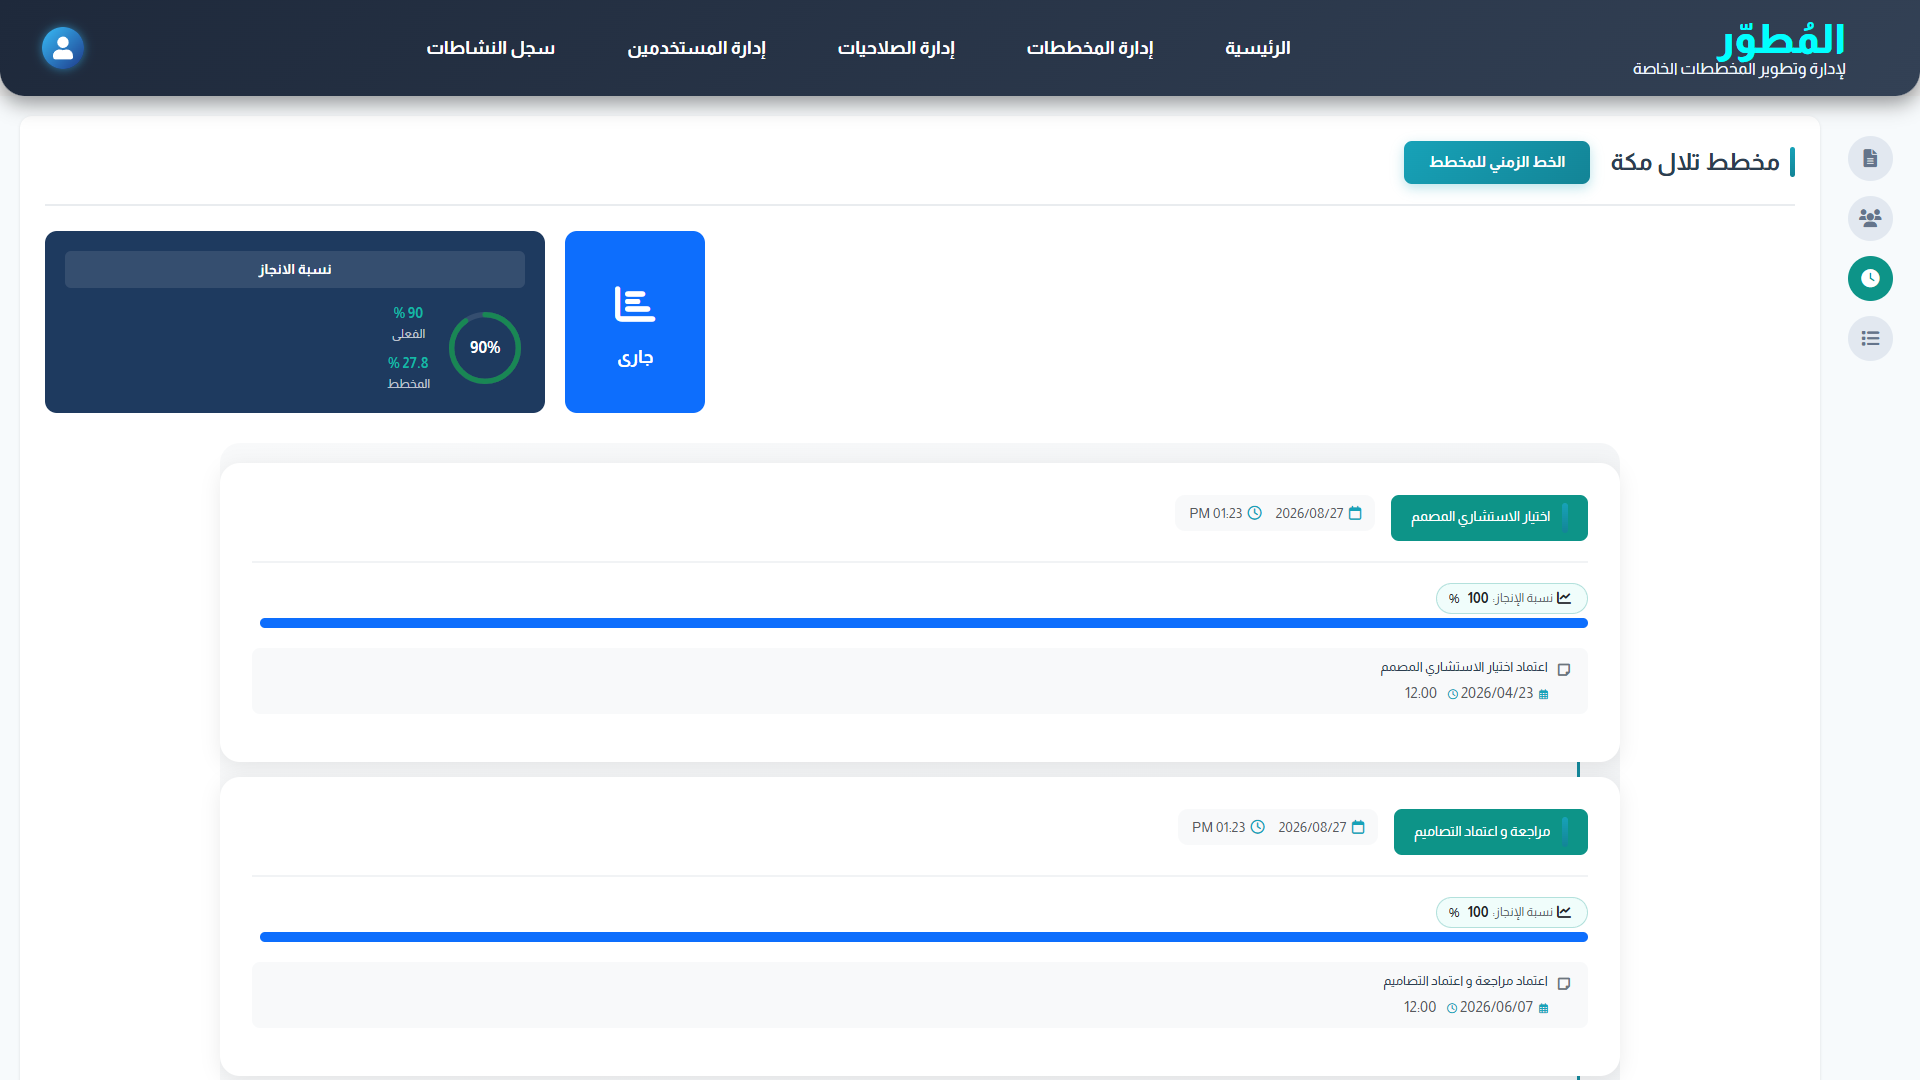
Task: Click اختيار الاستشاري المصمم stage button
Action: [x=1489, y=518]
